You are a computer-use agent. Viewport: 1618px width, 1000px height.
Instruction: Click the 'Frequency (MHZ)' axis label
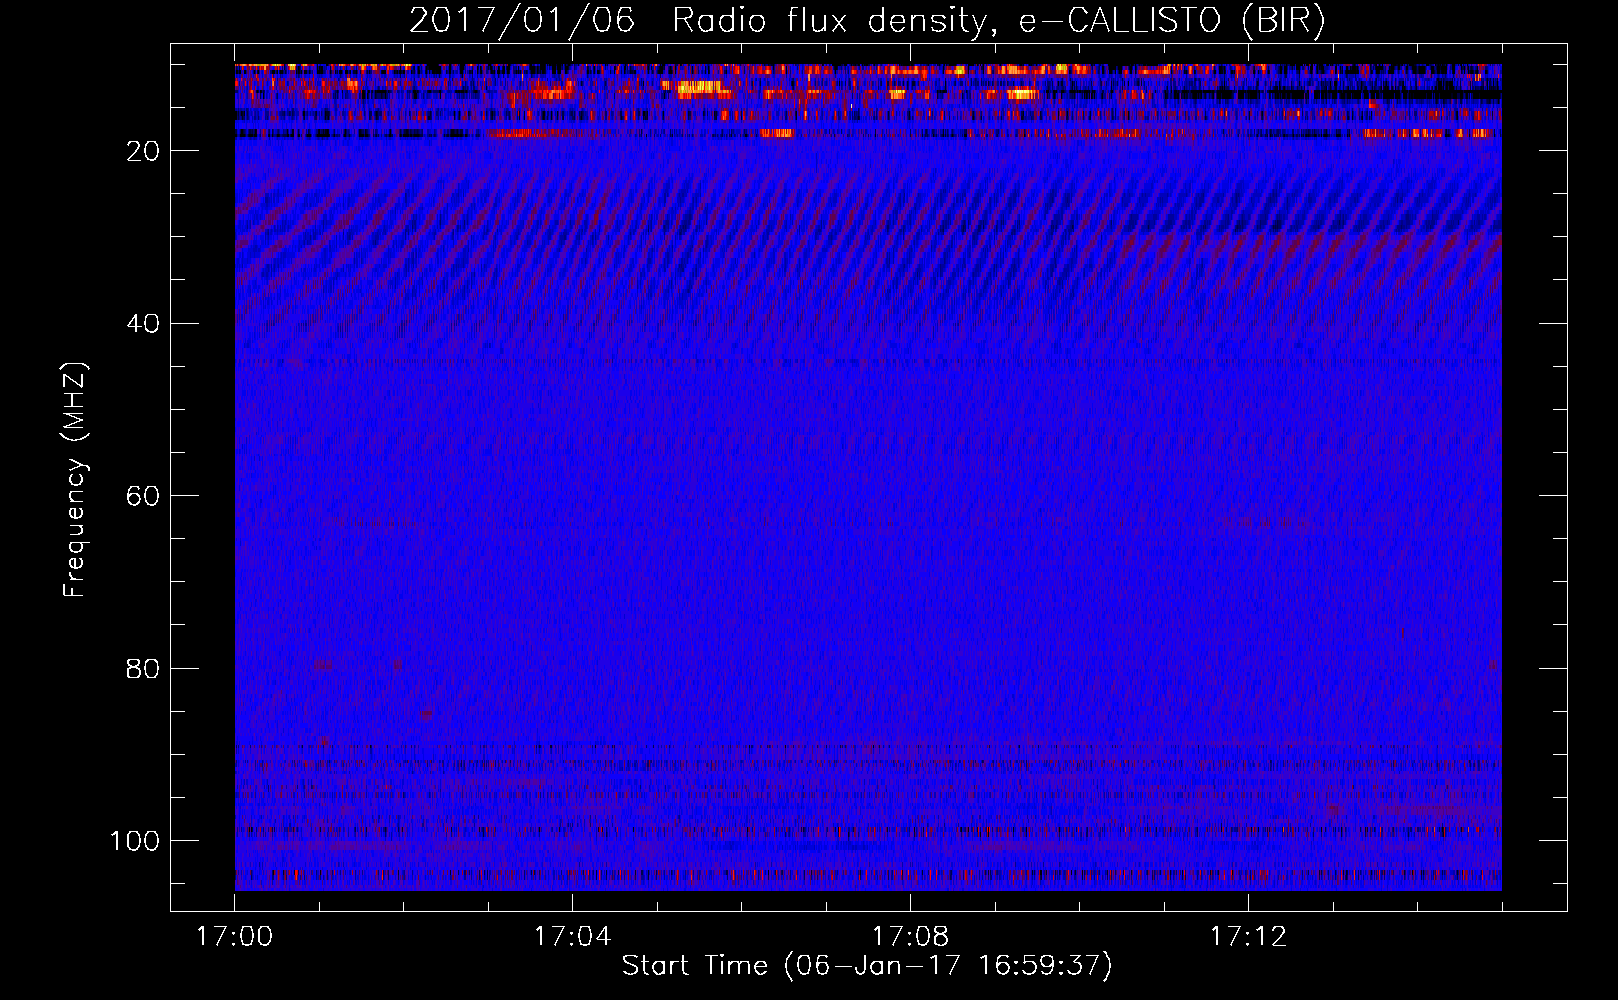tap(76, 480)
